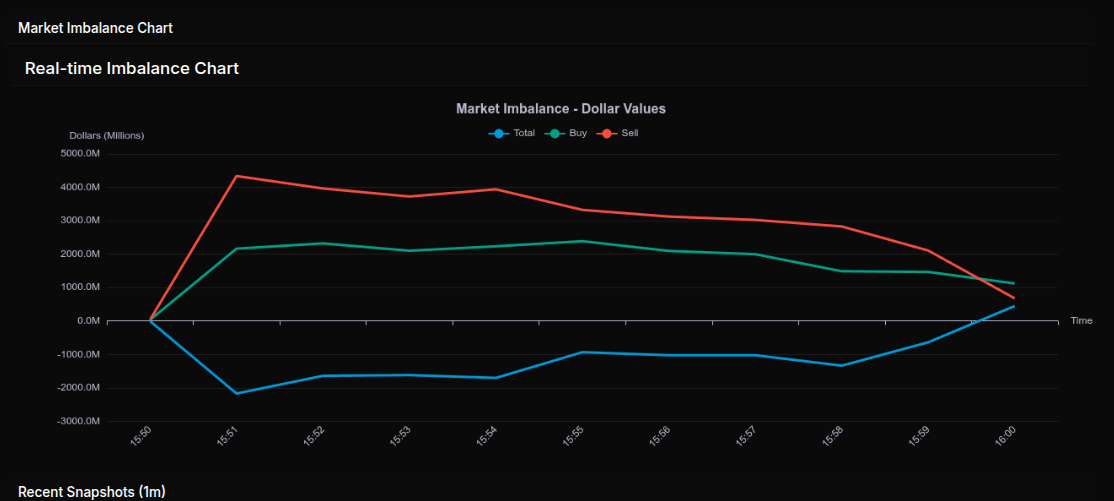Select the Total line lowest point at 15:51
1114x501 pixels.
pos(236,393)
